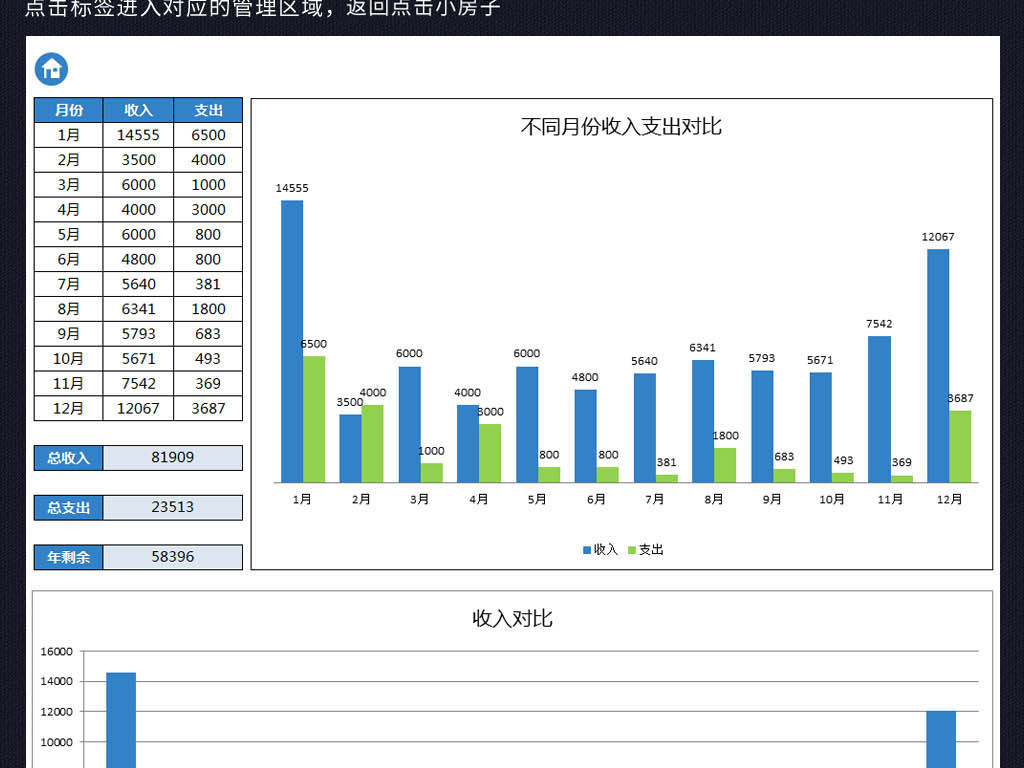The height and width of the screenshot is (768, 1024).
Task: Click the 7月 blue bar labeled 5640
Action: tap(644, 428)
